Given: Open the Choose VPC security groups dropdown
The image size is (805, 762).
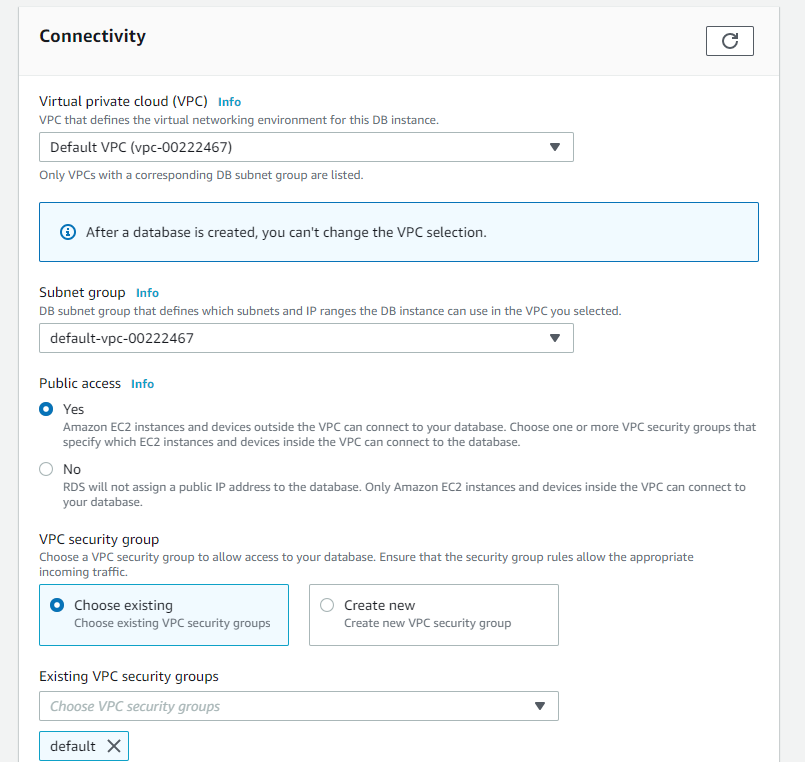Looking at the screenshot, I should (299, 707).
